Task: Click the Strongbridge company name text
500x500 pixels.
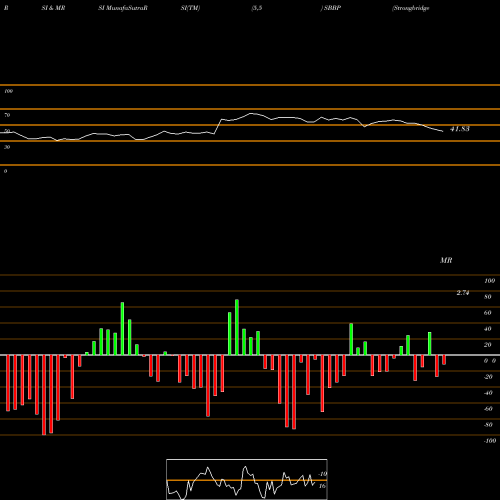Action: [411, 8]
